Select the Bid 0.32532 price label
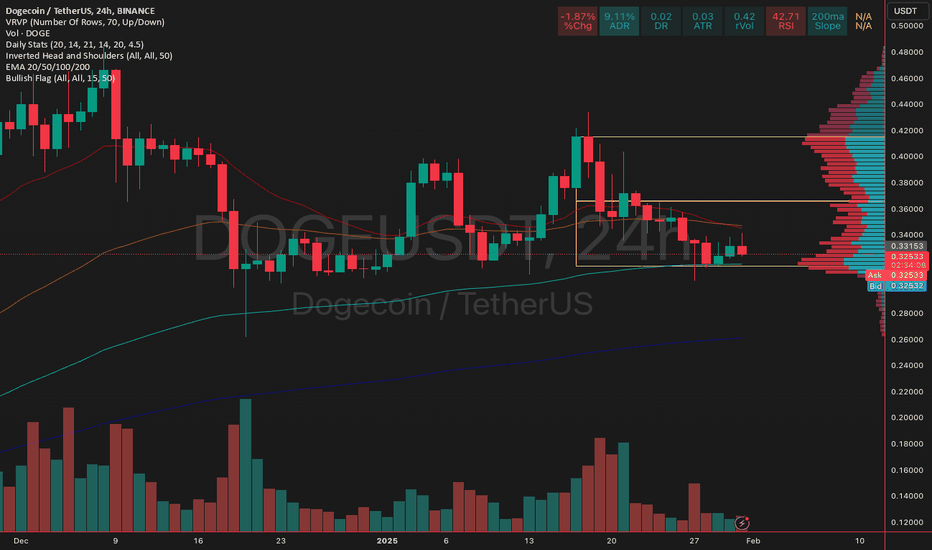Image resolution: width=932 pixels, height=550 pixels. (897, 286)
